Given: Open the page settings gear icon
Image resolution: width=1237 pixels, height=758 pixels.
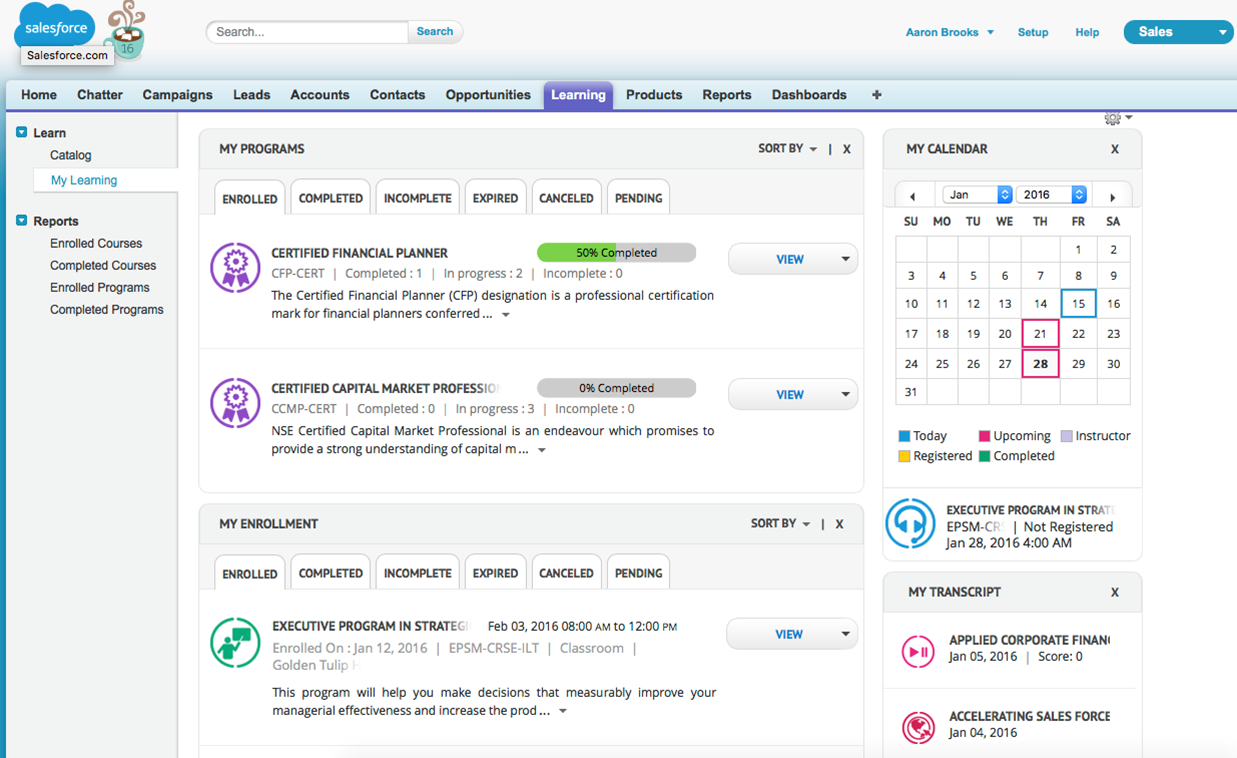Looking at the screenshot, I should pos(1112,118).
